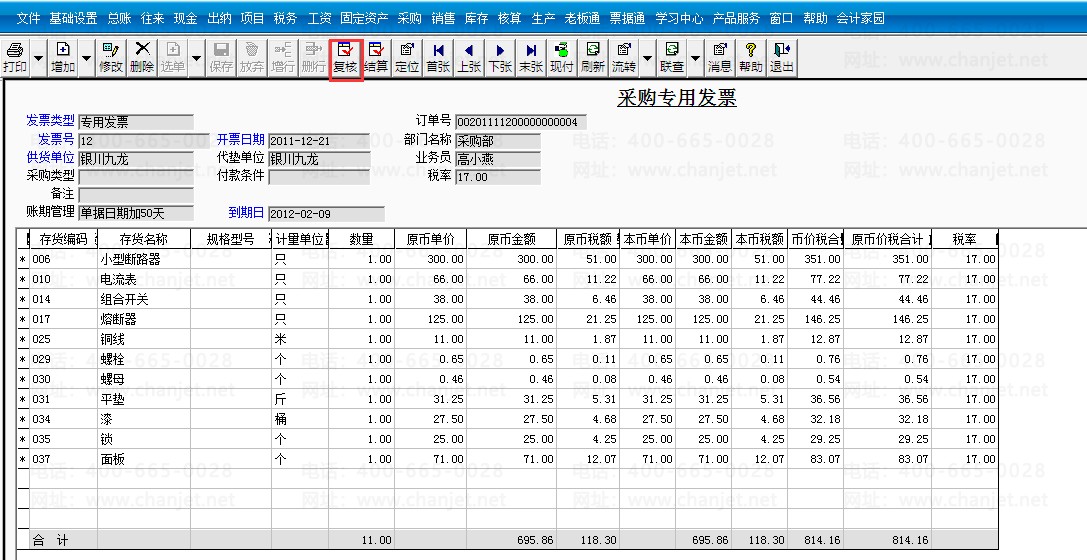Open the 采购 menu

(410, 19)
